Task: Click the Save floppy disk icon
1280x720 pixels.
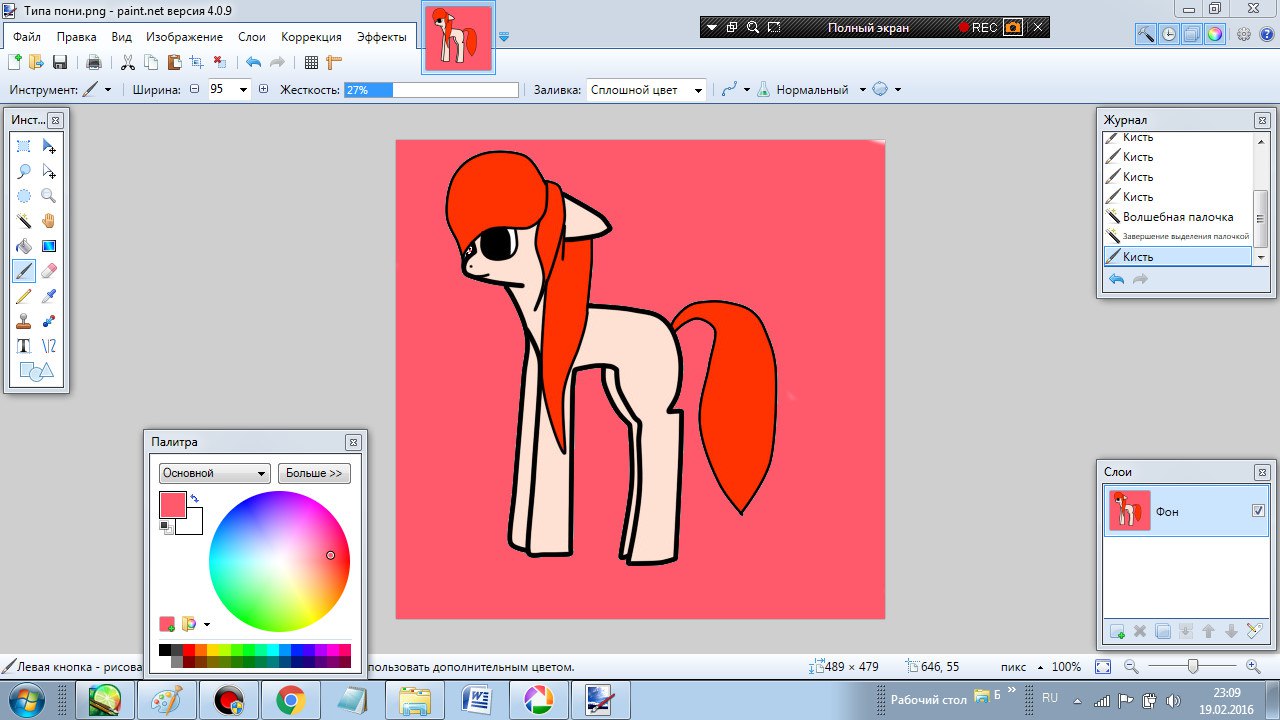Action: [60, 62]
